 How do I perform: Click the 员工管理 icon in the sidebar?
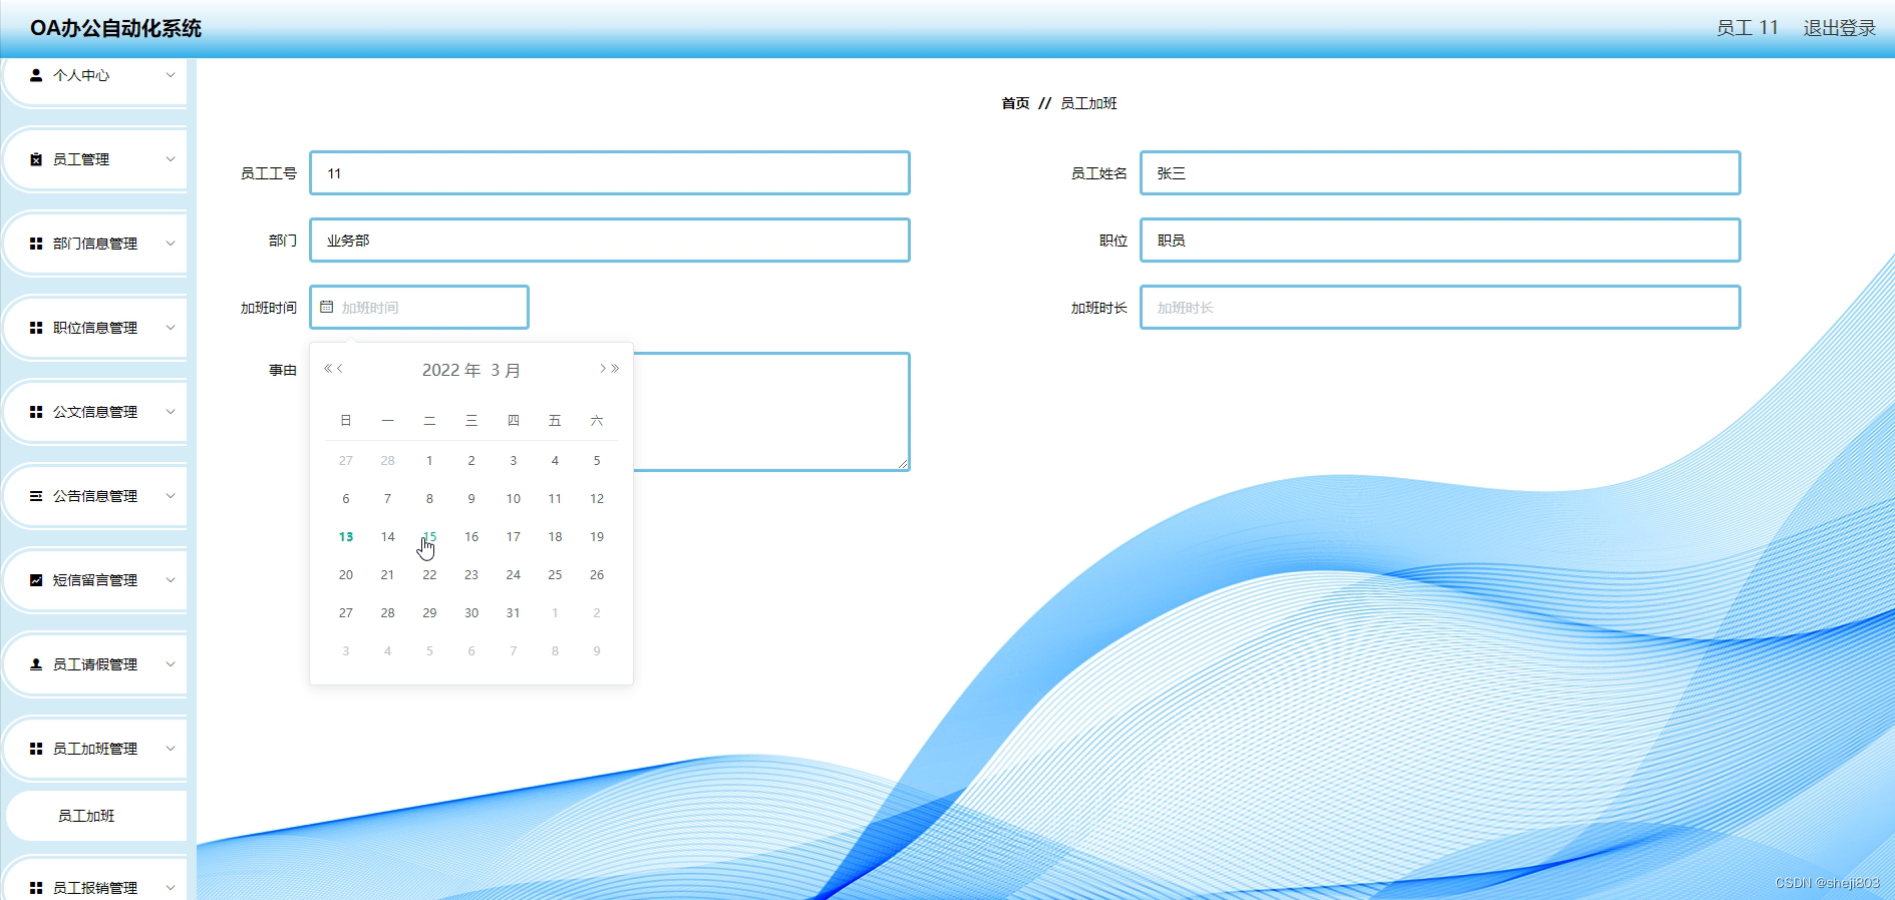[x=34, y=159]
